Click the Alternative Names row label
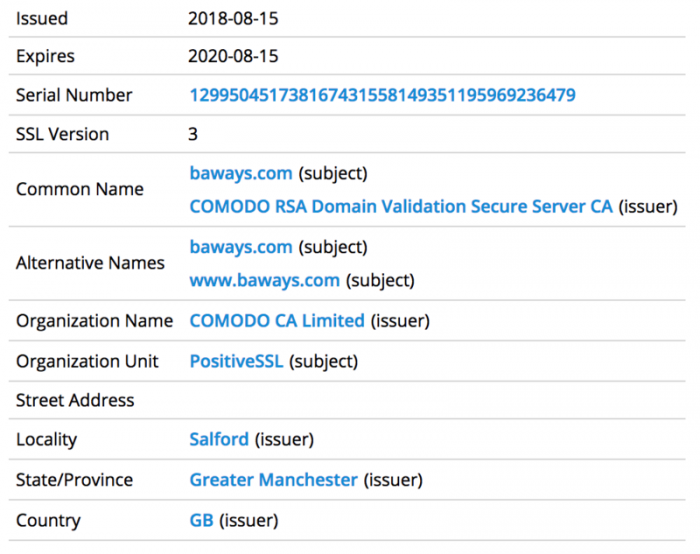This screenshot has width=700, height=554. coord(90,263)
